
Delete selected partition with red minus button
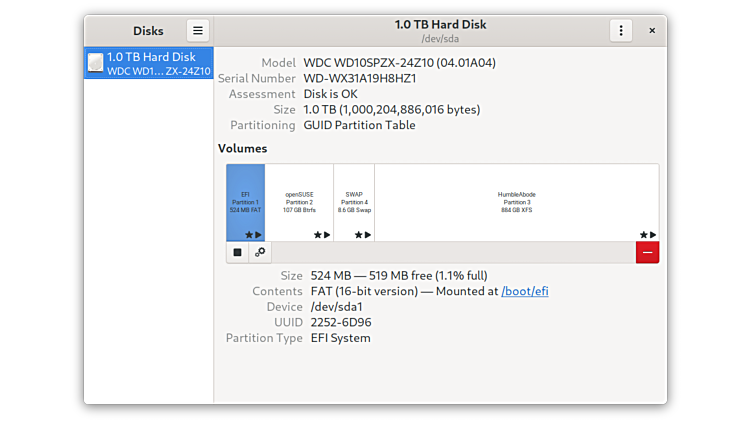[647, 252]
